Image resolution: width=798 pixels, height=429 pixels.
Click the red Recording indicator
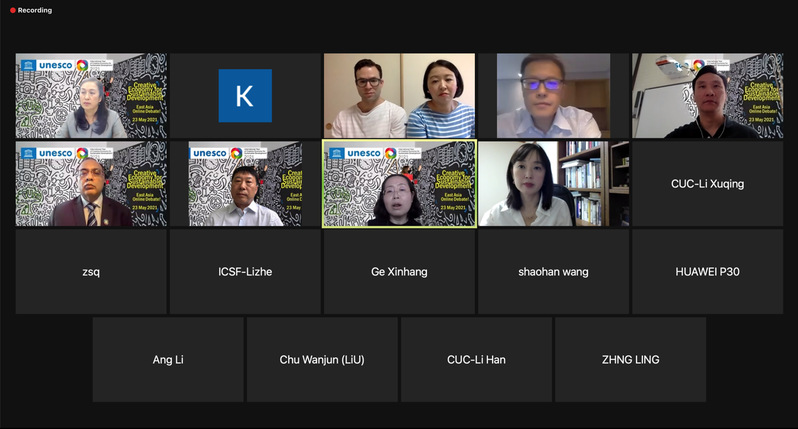coord(31,10)
